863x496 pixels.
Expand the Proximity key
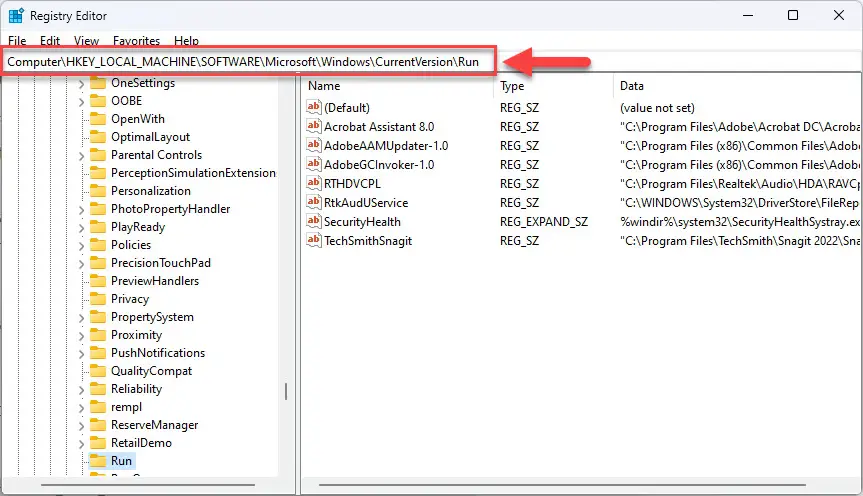click(81, 335)
